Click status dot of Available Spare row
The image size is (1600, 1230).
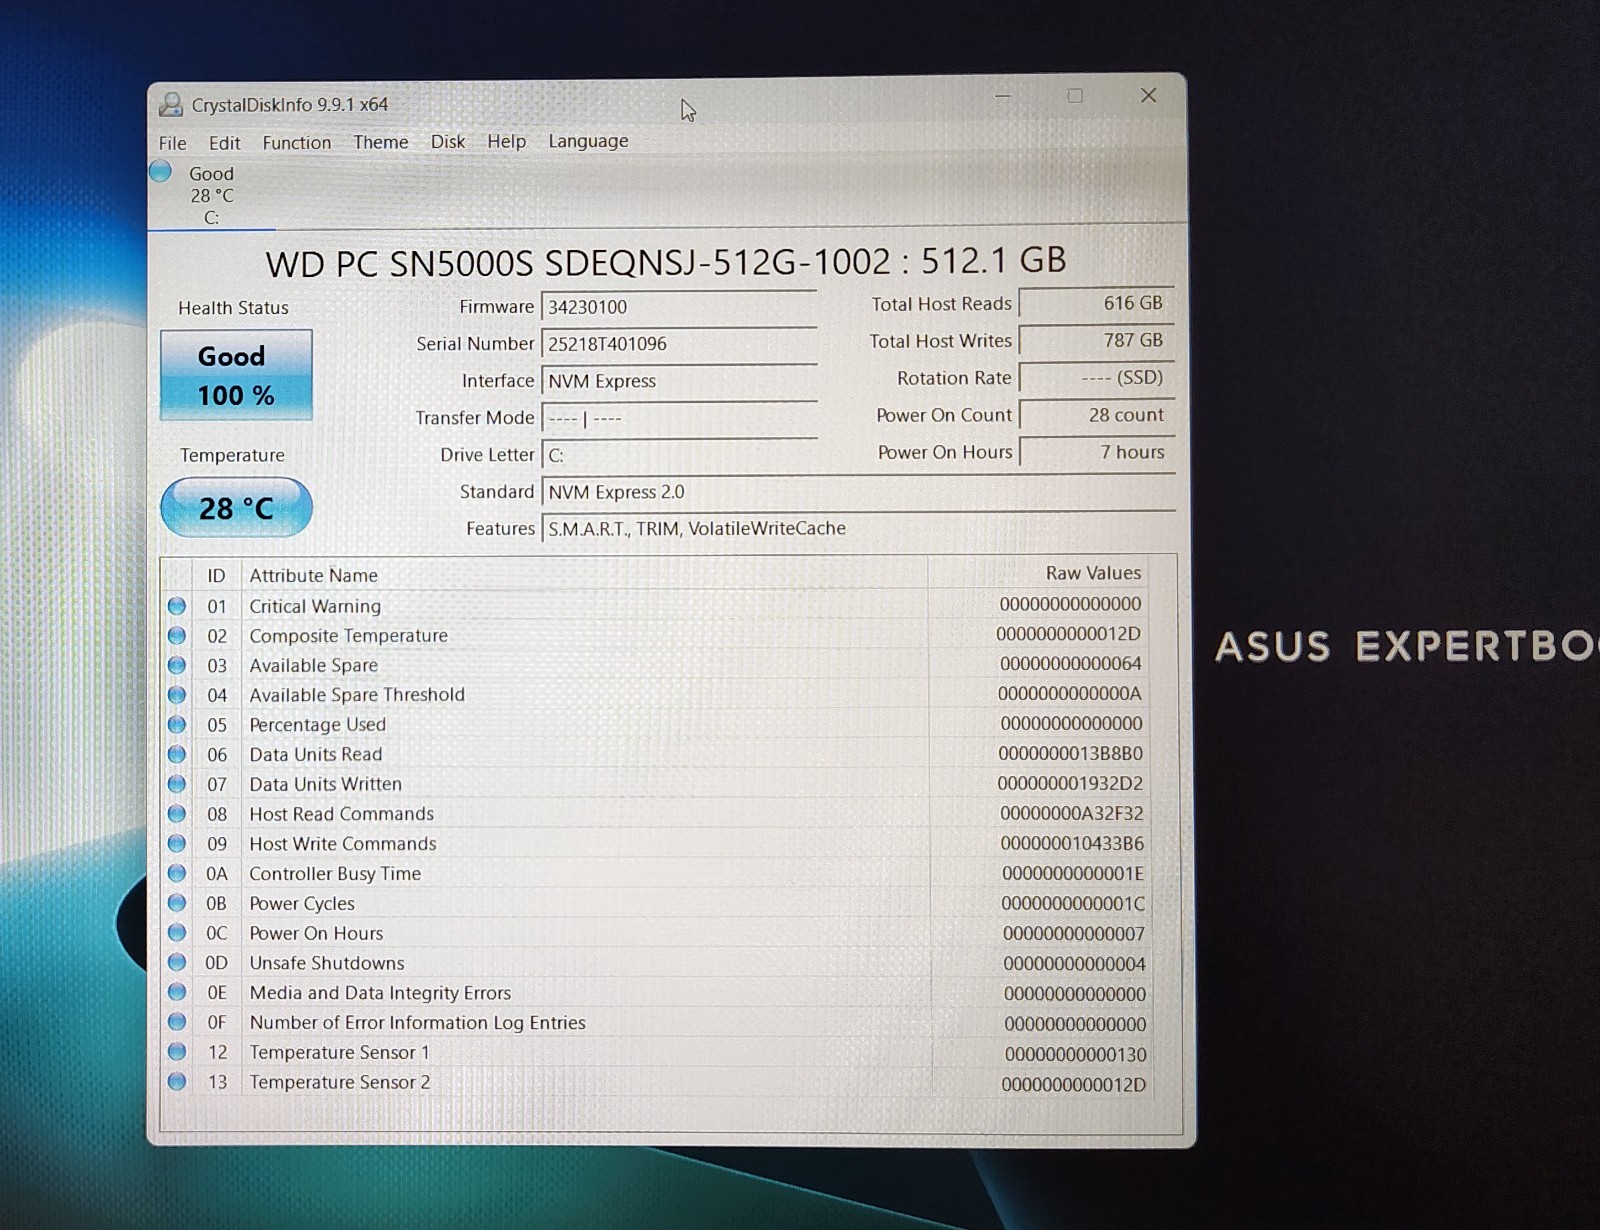point(177,665)
